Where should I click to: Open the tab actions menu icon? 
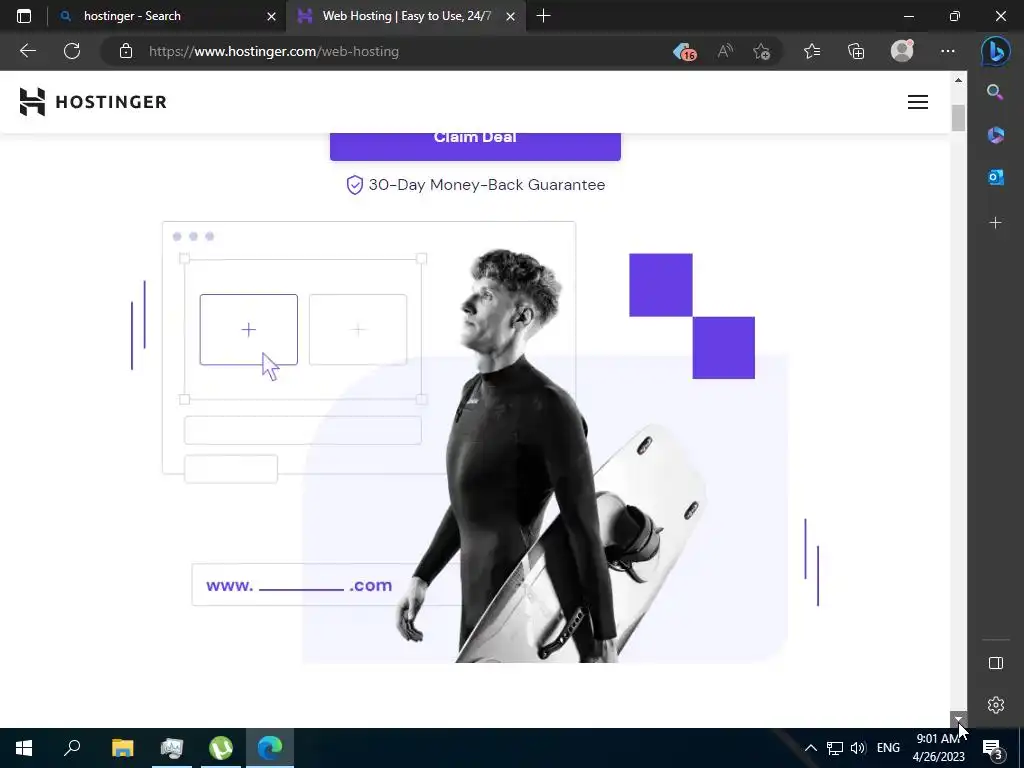[x=24, y=16]
